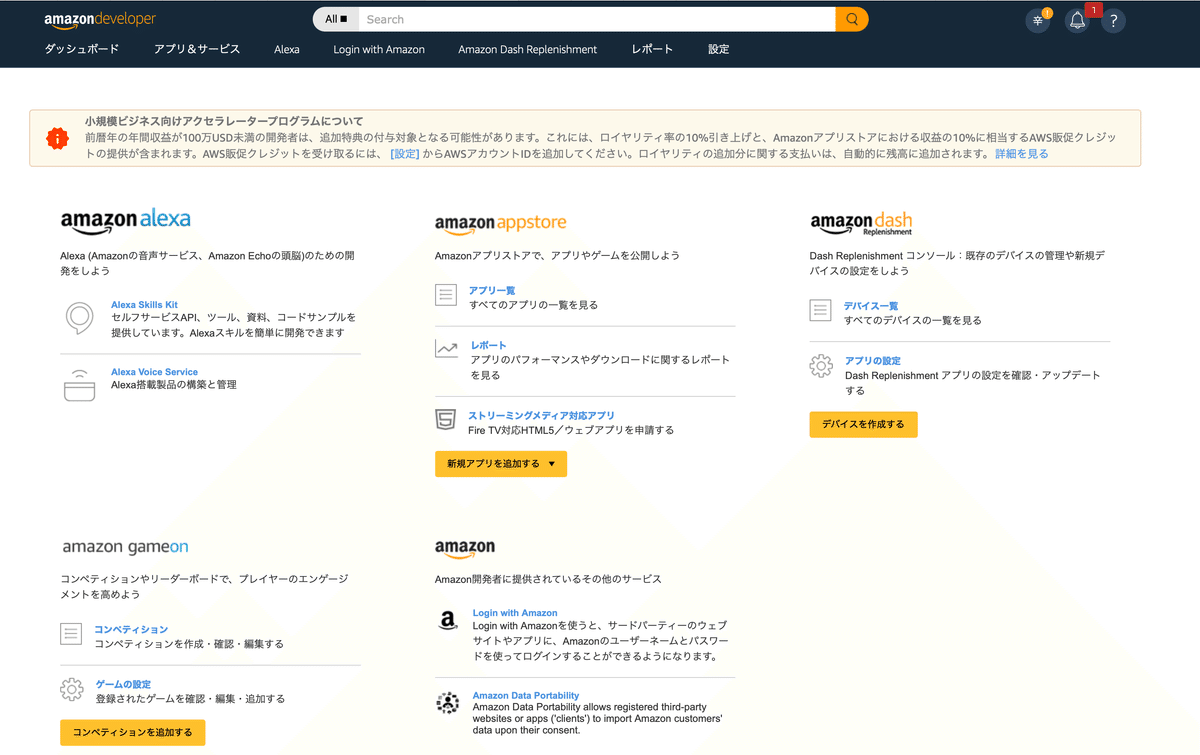Open the Amazon Data Portability link
1200x755 pixels.
[x=526, y=696]
